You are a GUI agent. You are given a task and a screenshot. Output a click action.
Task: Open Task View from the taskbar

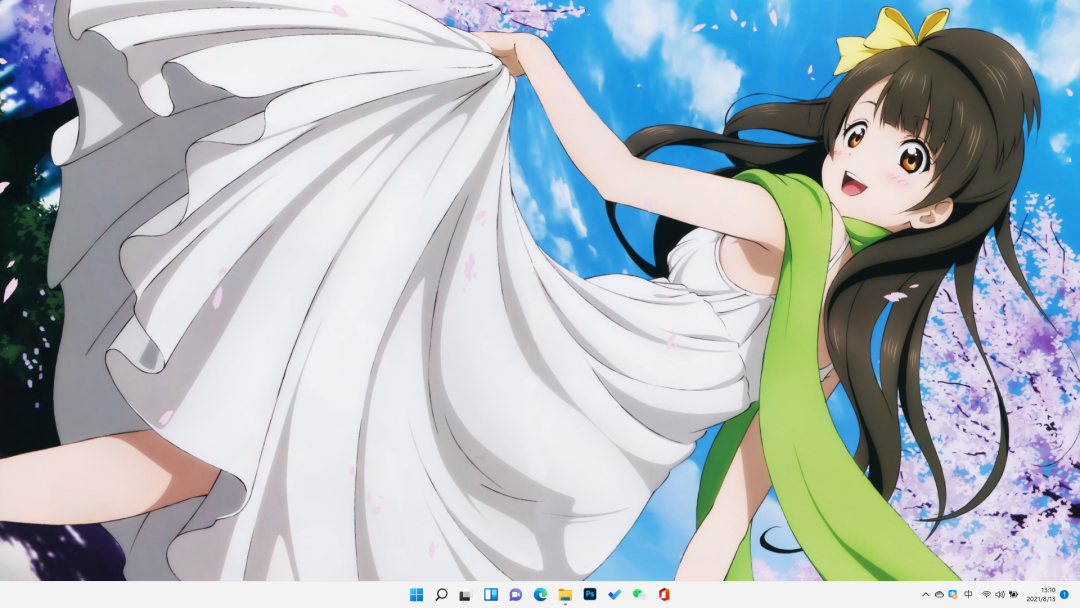click(466, 595)
